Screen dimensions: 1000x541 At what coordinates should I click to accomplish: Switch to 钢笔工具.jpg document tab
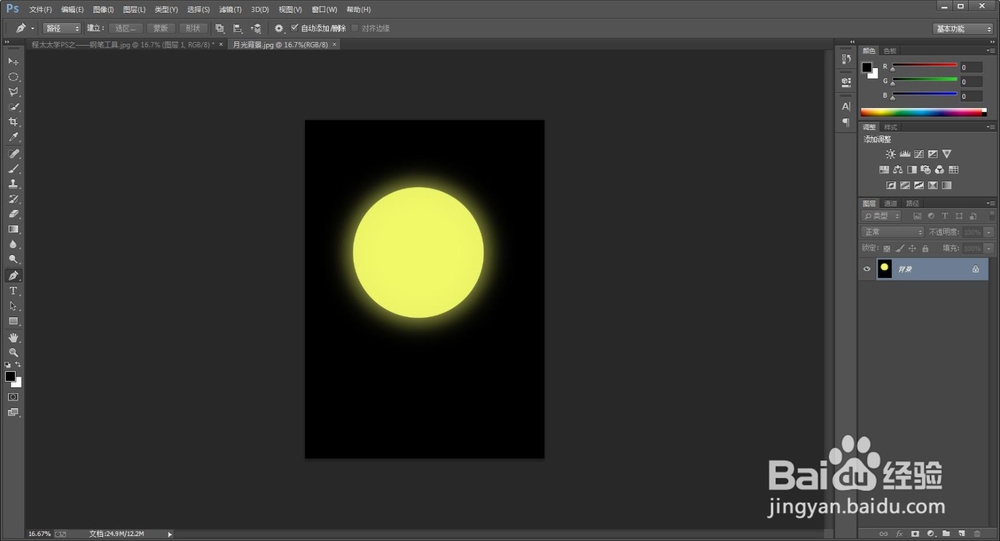click(123, 45)
